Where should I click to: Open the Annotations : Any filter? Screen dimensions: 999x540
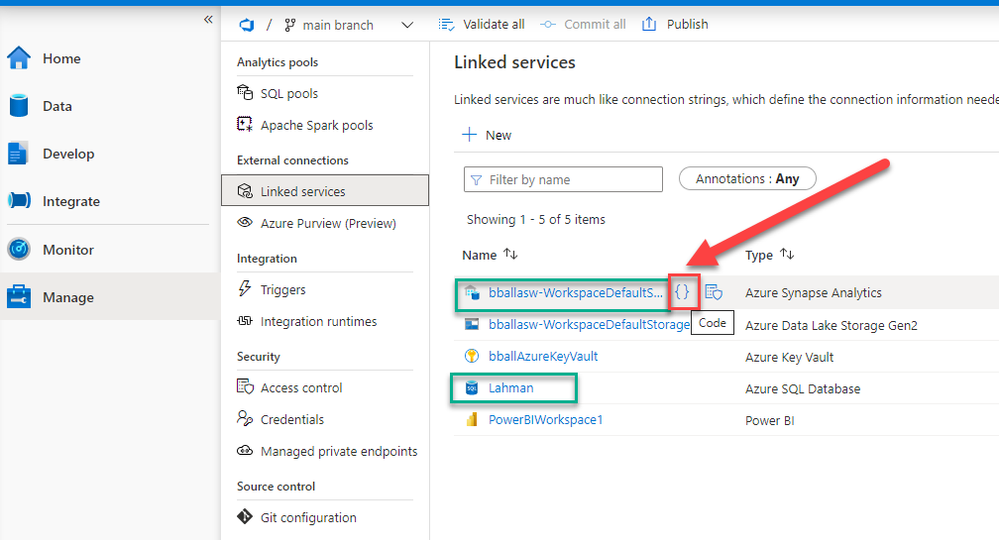point(747,179)
